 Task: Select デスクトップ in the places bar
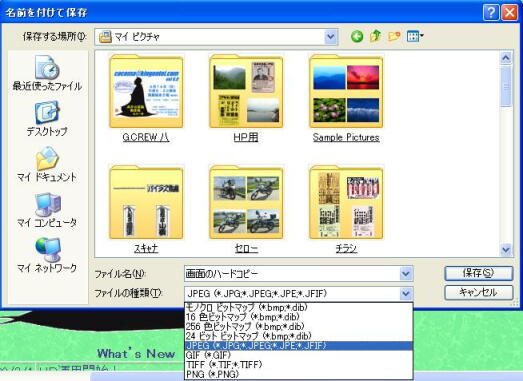pos(47,119)
